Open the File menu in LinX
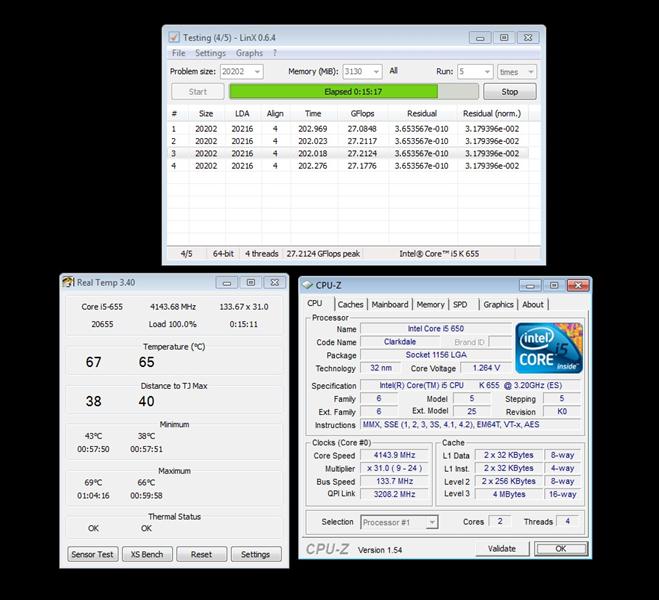Screen dimensions: 659x600 point(178,53)
